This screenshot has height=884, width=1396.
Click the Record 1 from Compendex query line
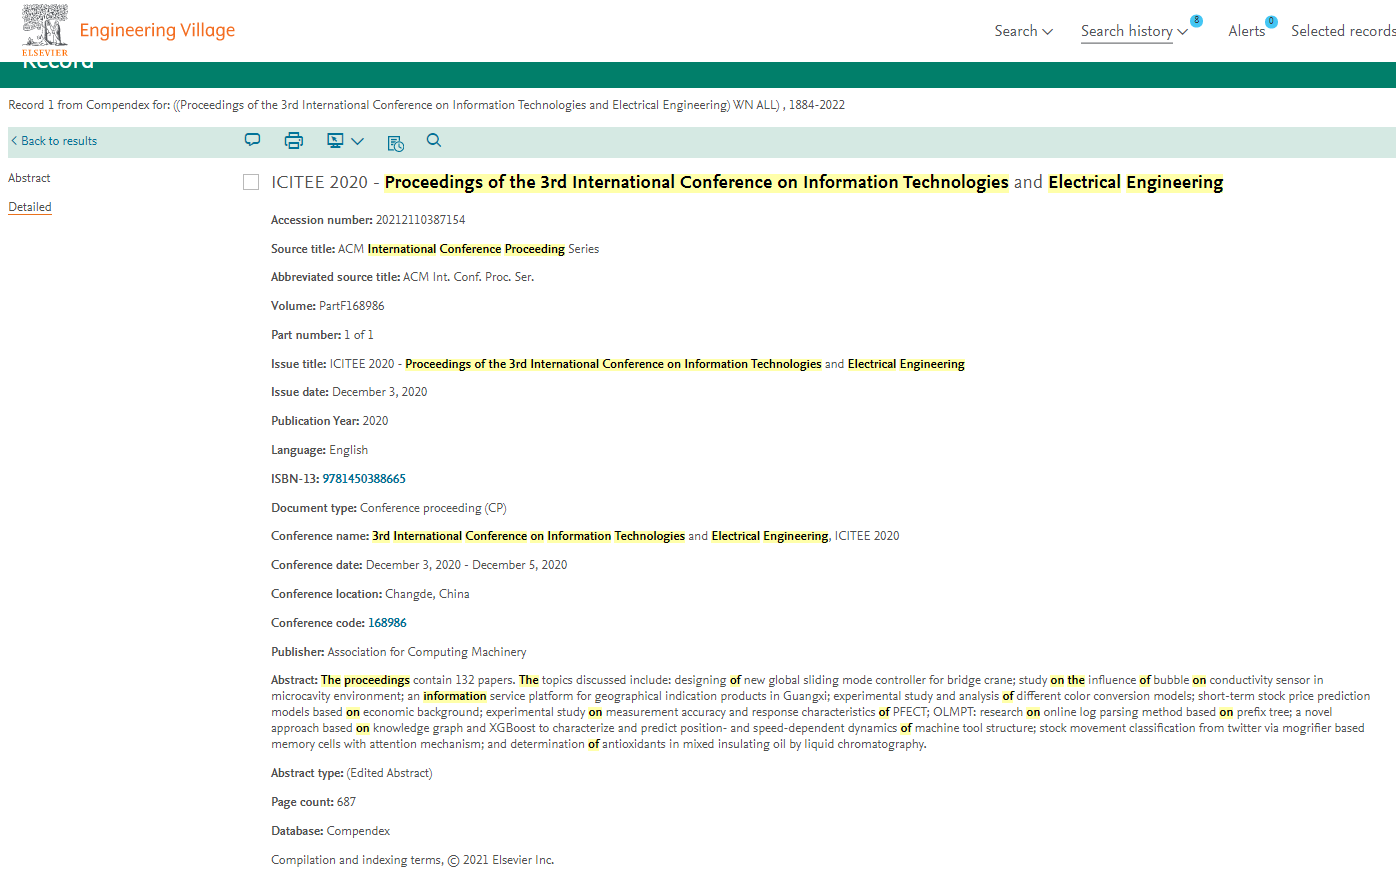coord(427,105)
